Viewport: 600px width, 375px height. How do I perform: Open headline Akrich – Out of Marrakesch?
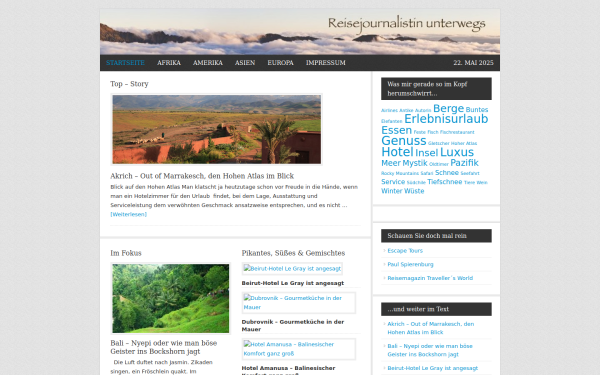pos(202,176)
